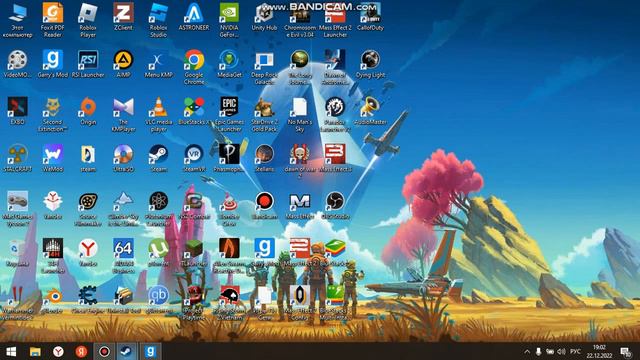
Task: Select the Phasmophobia shortcut
Action: (229, 158)
